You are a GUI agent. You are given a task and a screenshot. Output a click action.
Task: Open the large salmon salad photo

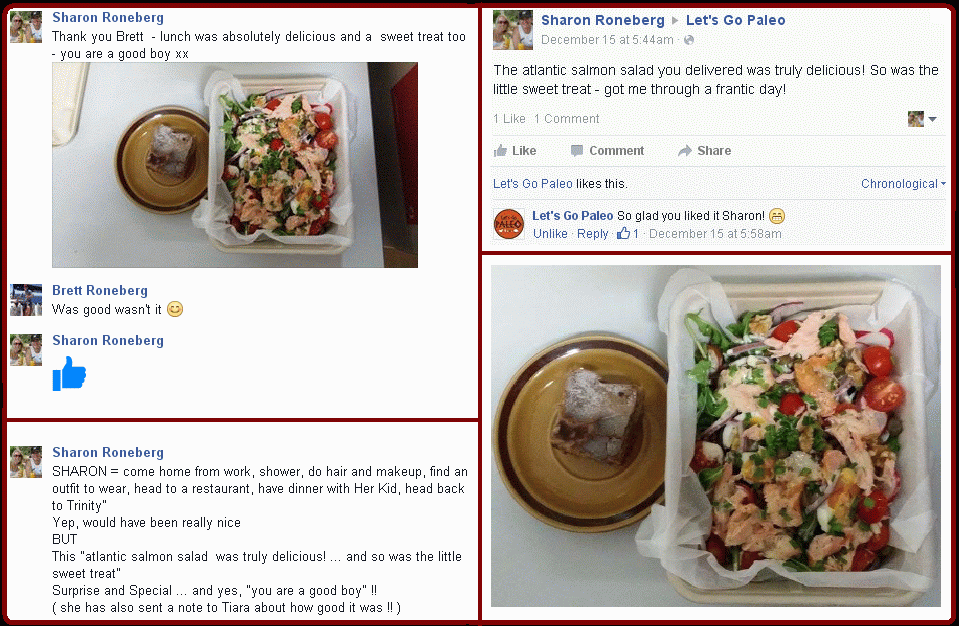[716, 436]
